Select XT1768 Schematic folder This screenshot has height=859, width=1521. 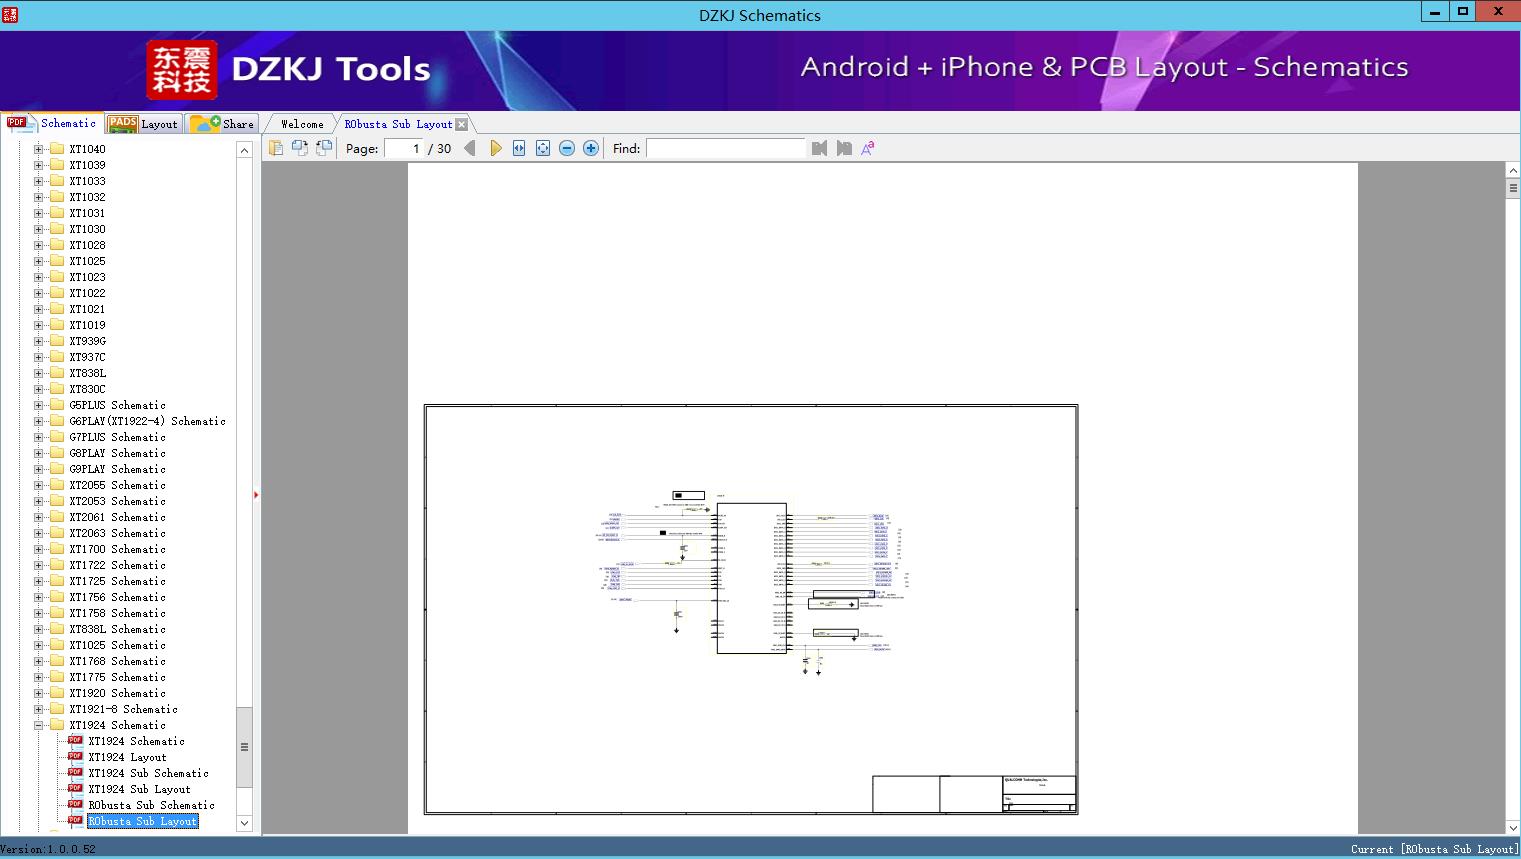117,661
